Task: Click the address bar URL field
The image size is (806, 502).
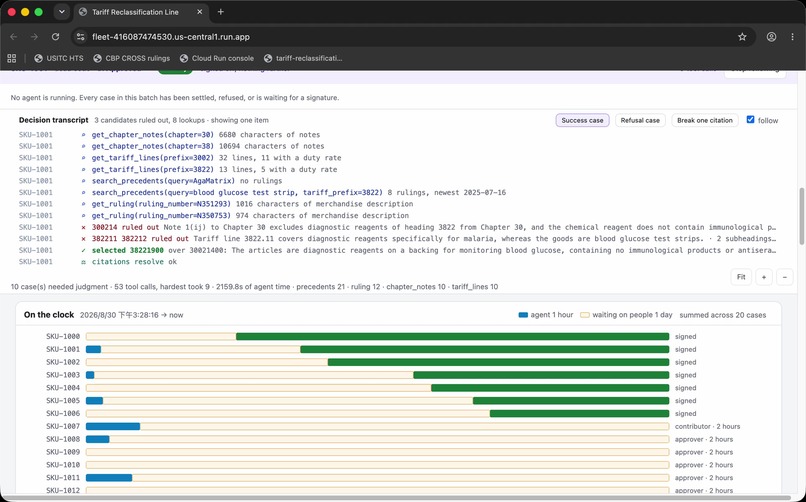Action: coord(411,37)
